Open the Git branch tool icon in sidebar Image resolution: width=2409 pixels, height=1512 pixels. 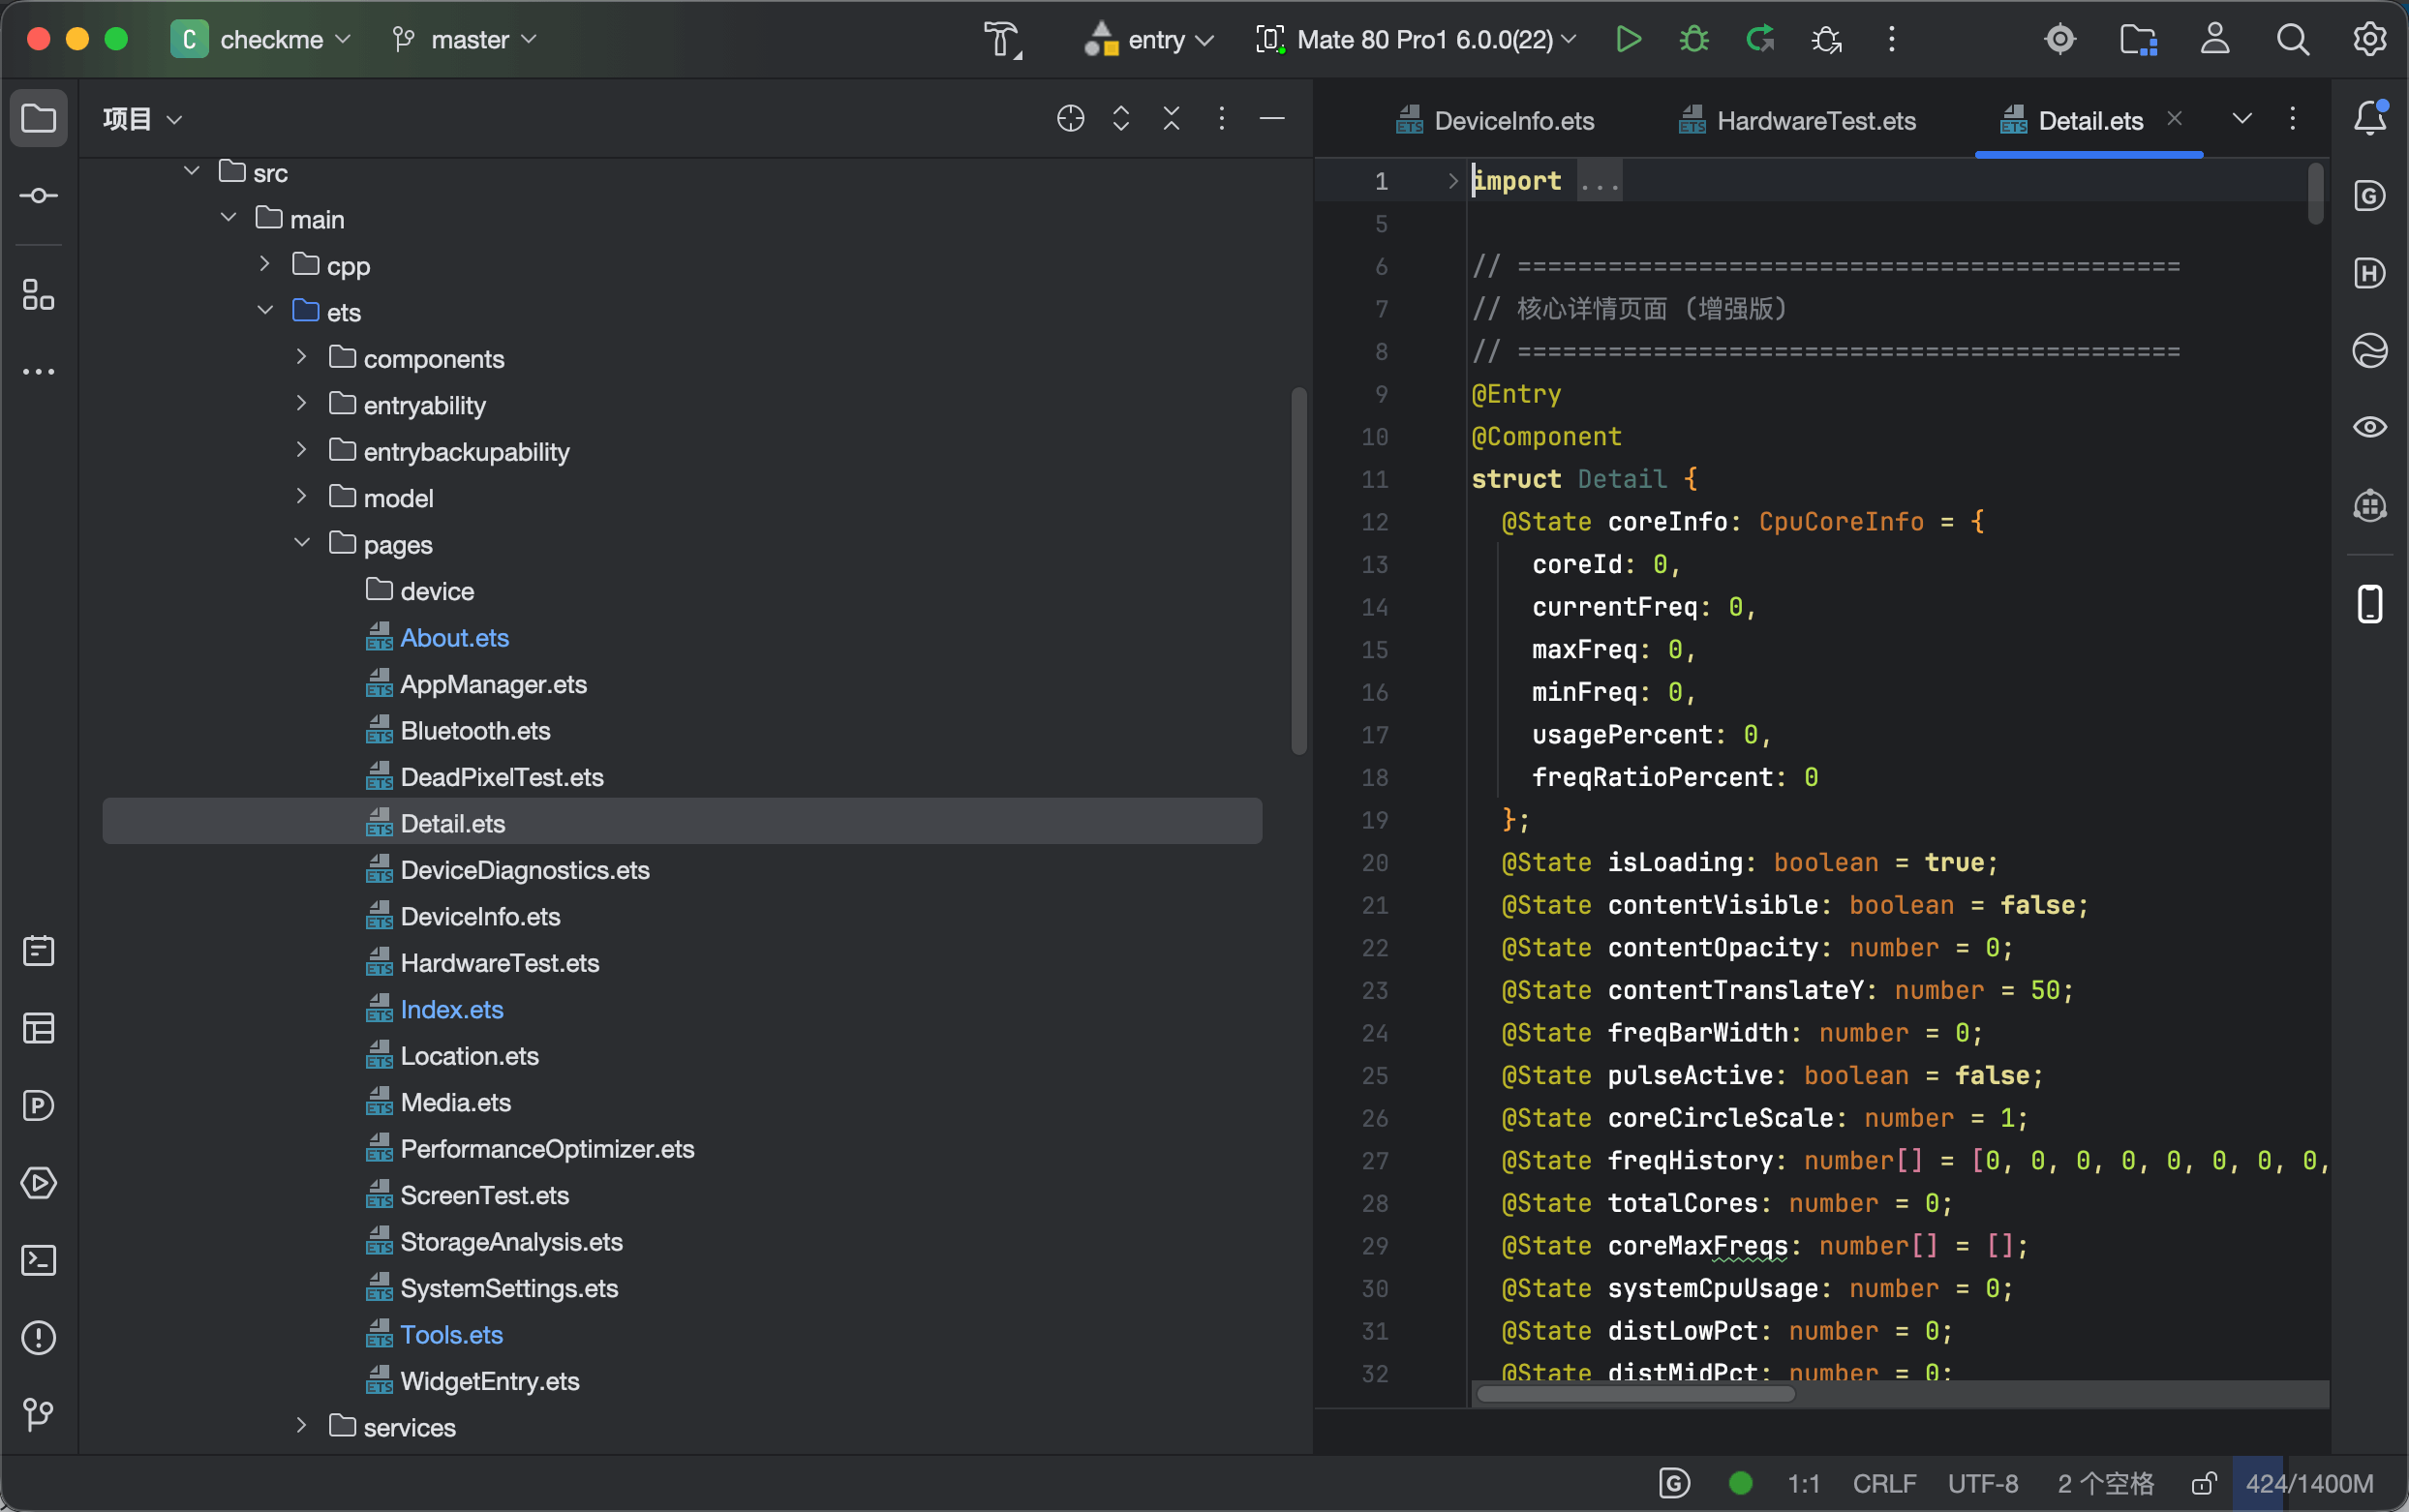click(38, 1414)
